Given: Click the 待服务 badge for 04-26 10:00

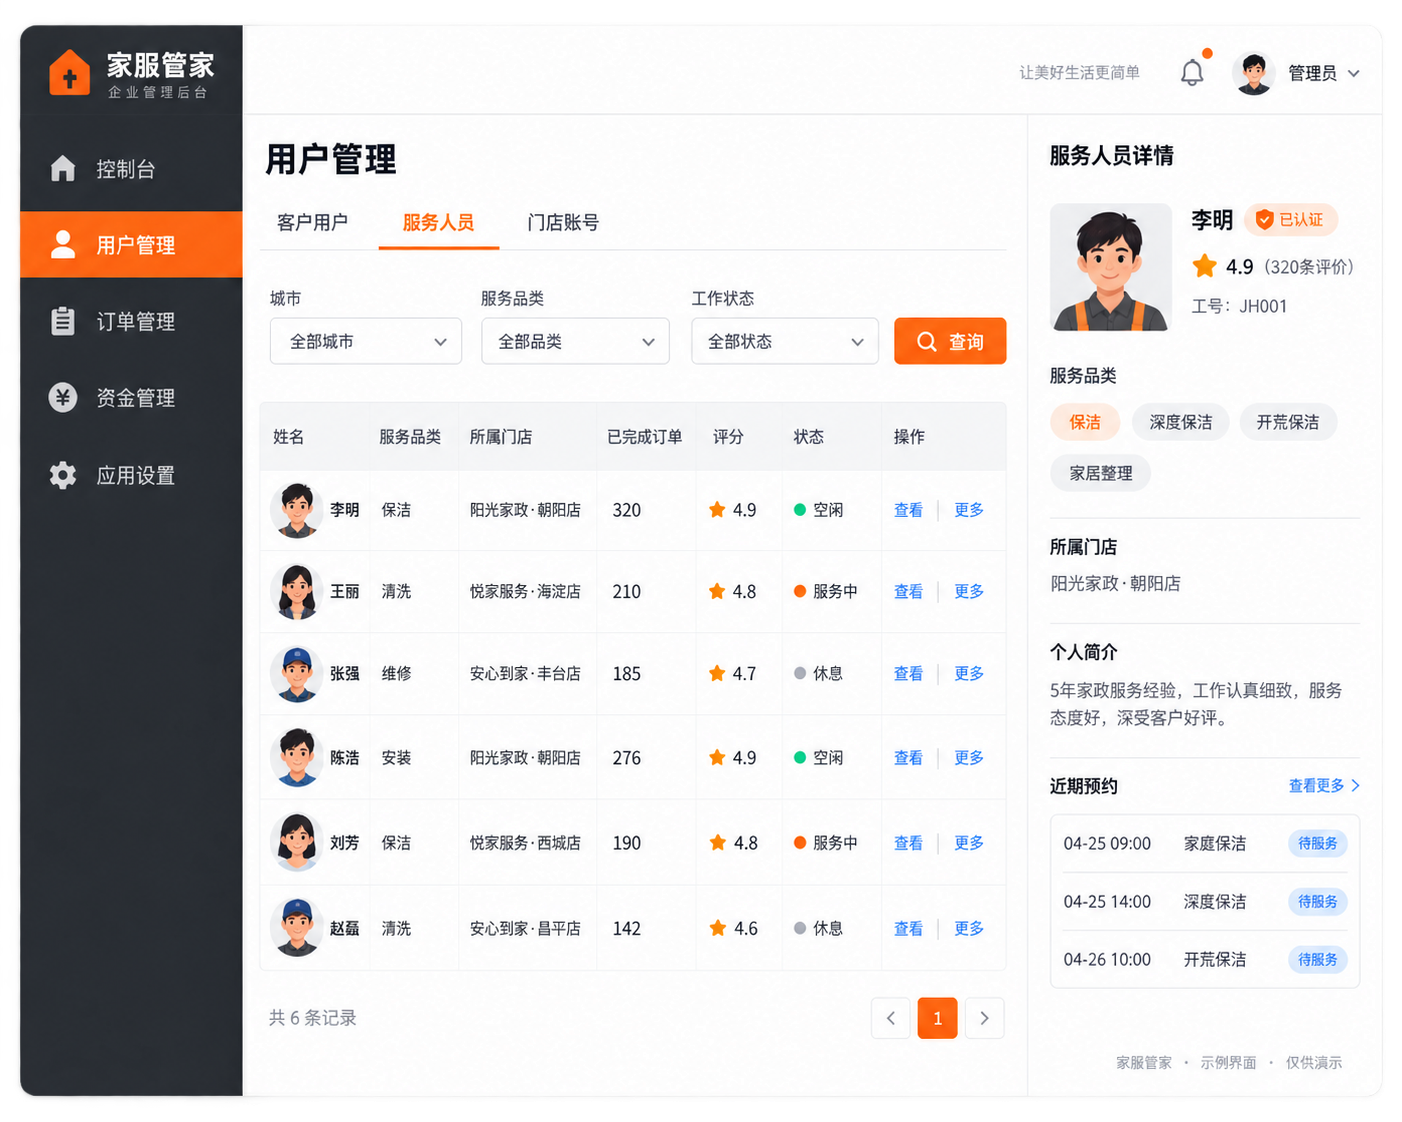Looking at the screenshot, I should 1318,959.
